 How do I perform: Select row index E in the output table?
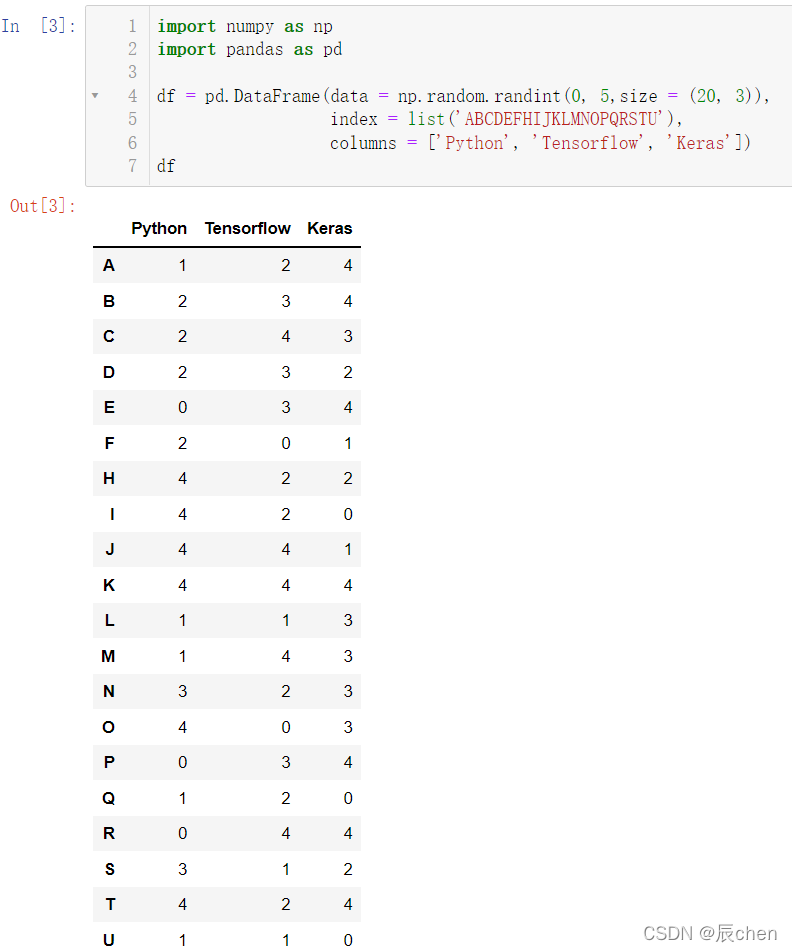coord(109,407)
